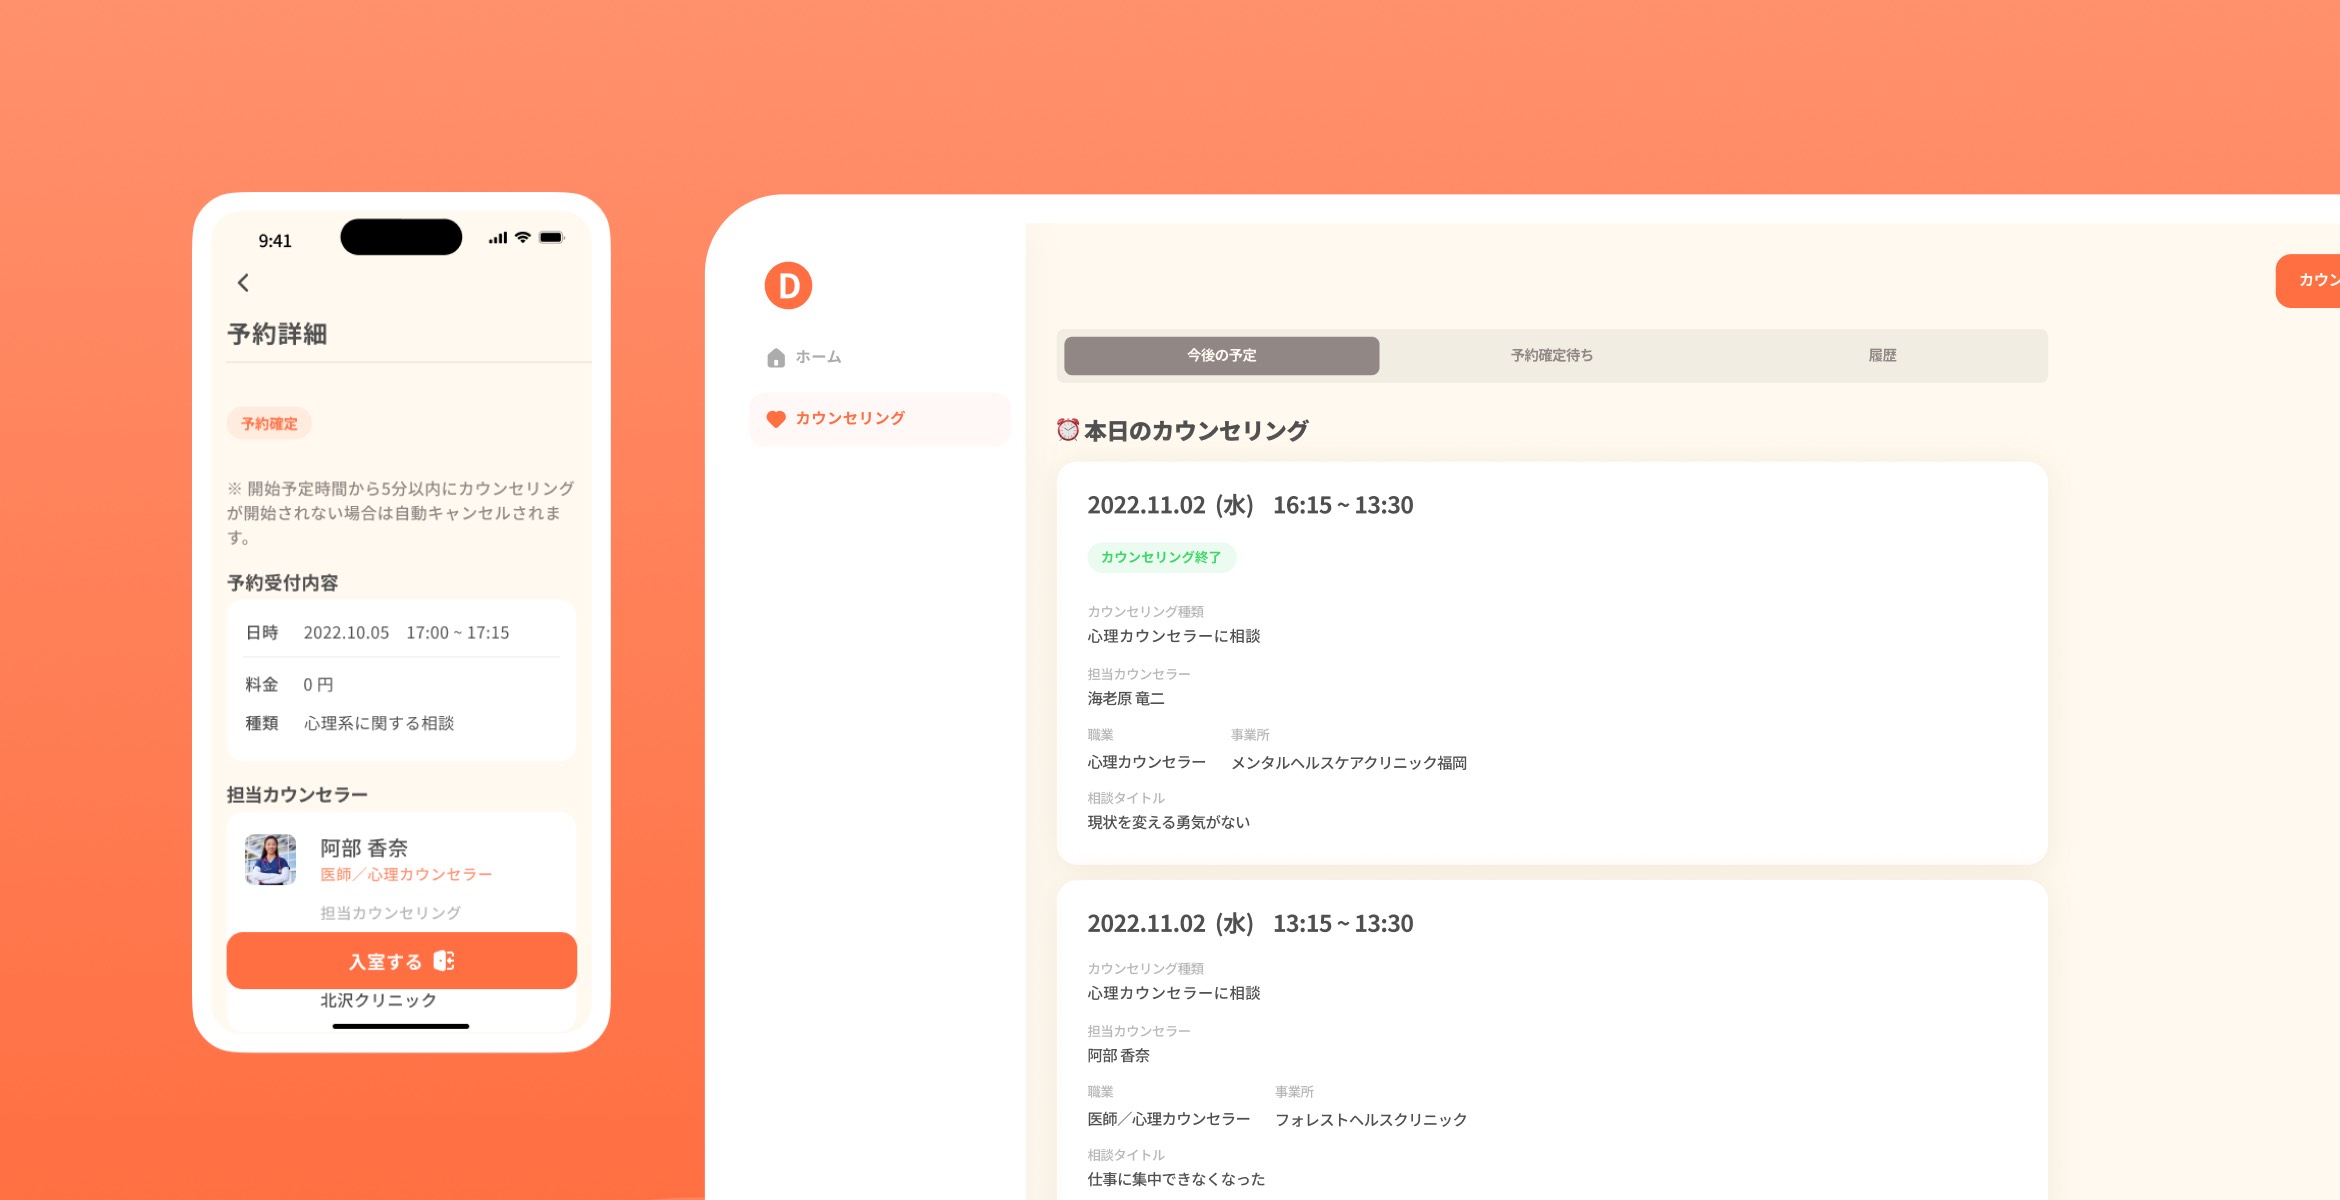Switch to the 今後の予定 tab

tap(1221, 356)
